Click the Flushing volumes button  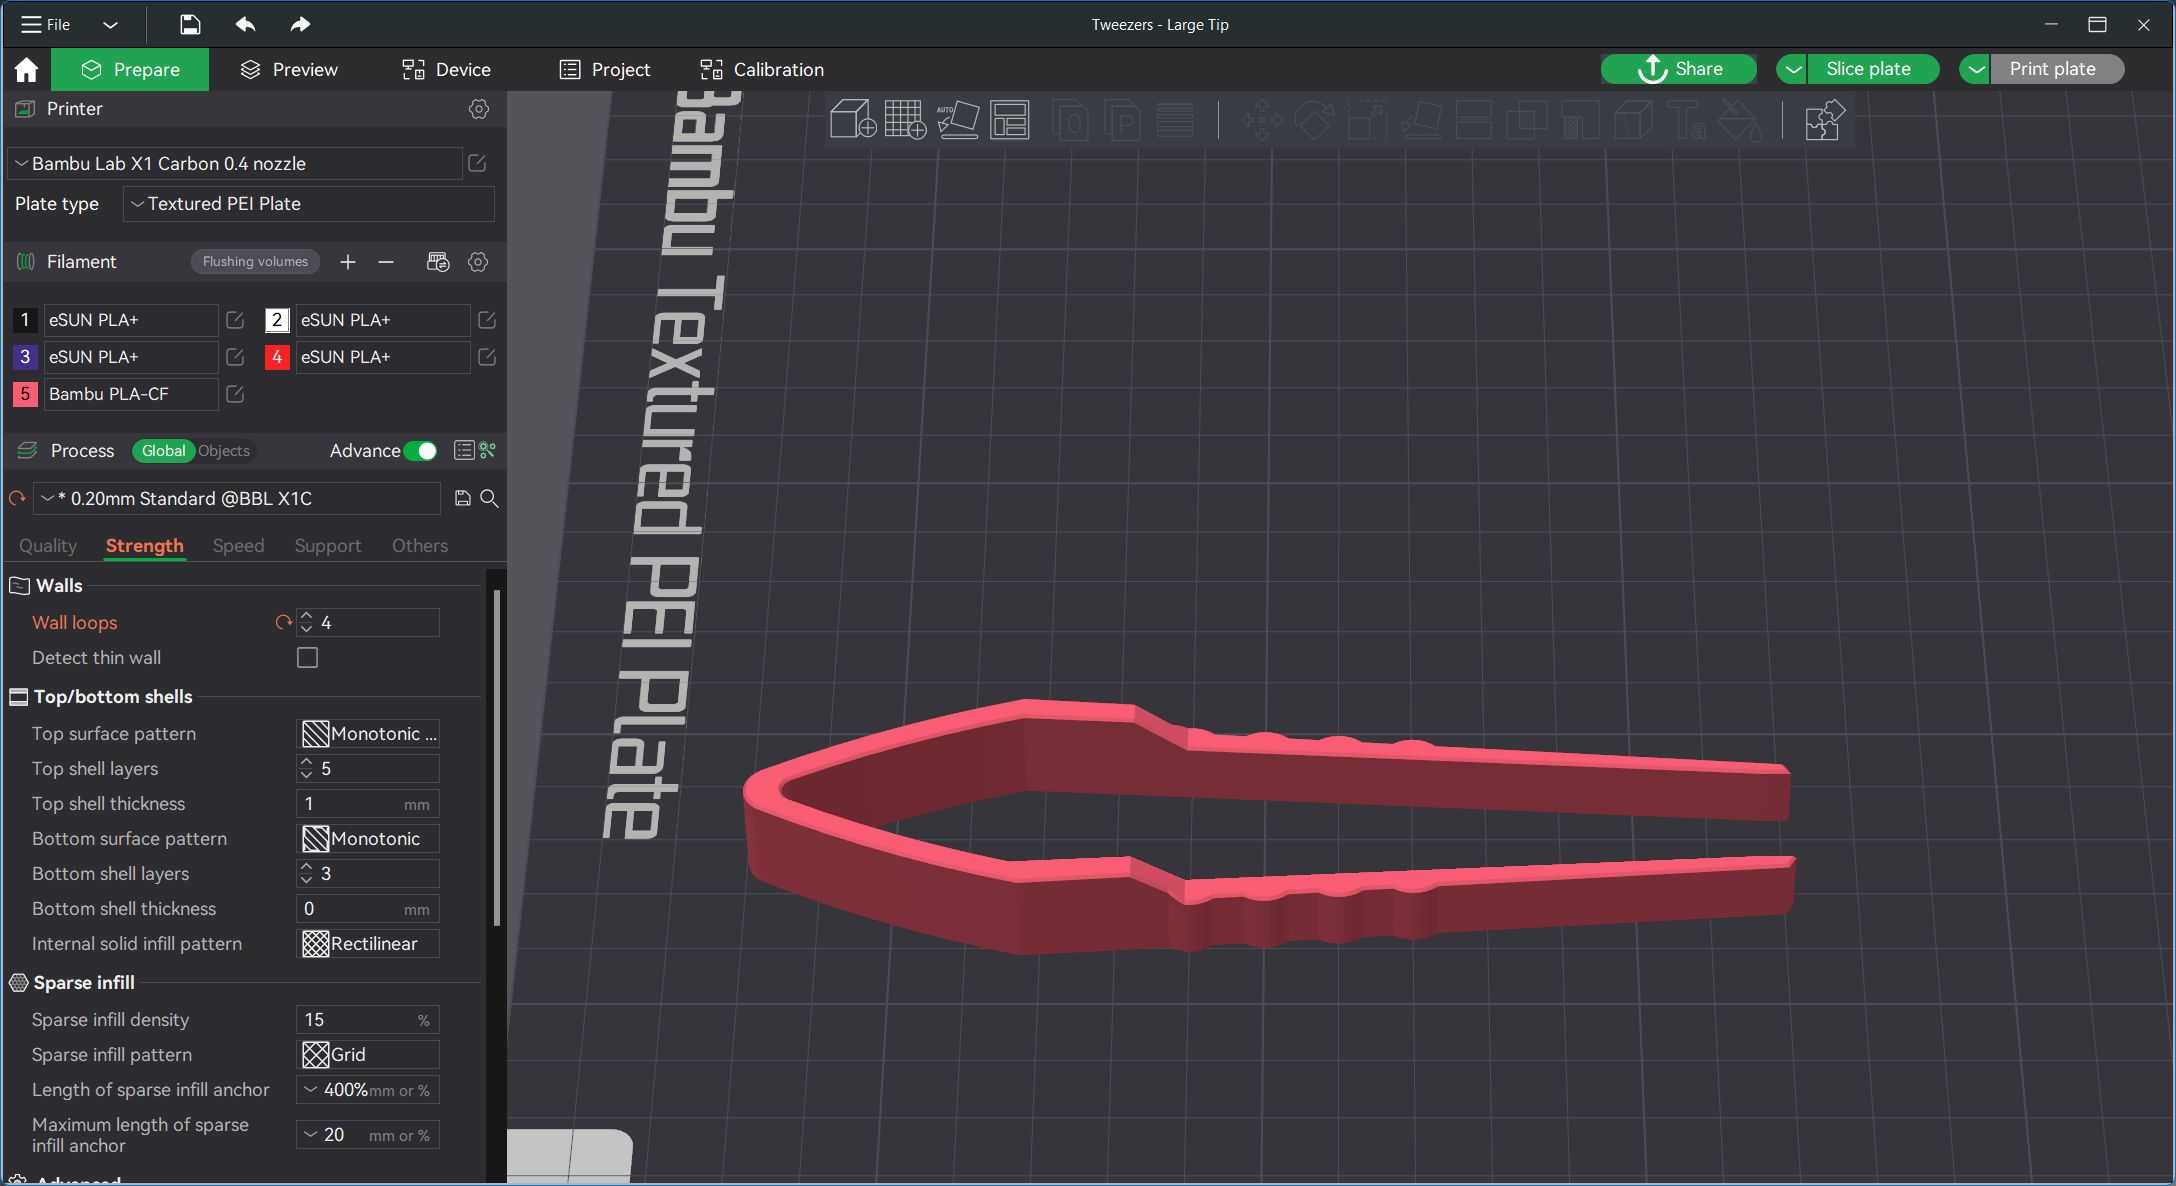pos(255,262)
